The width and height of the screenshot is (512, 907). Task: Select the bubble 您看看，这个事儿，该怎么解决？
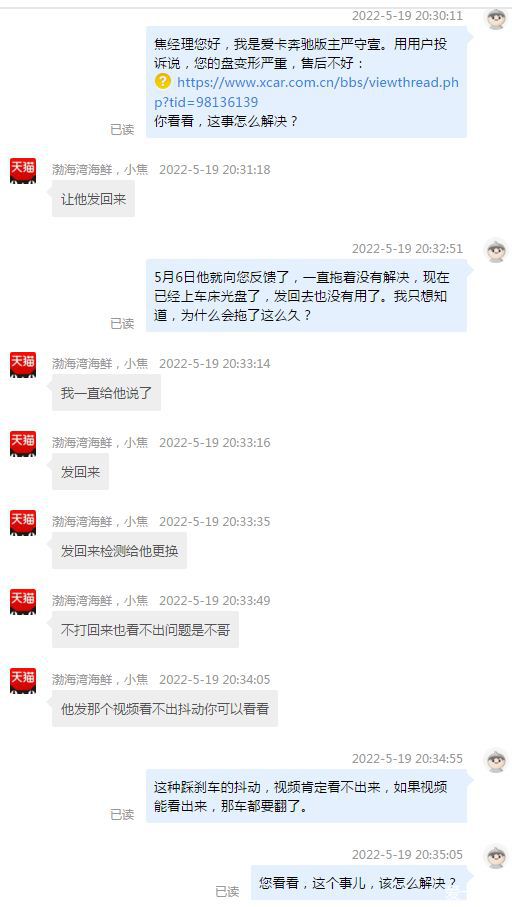(358, 883)
